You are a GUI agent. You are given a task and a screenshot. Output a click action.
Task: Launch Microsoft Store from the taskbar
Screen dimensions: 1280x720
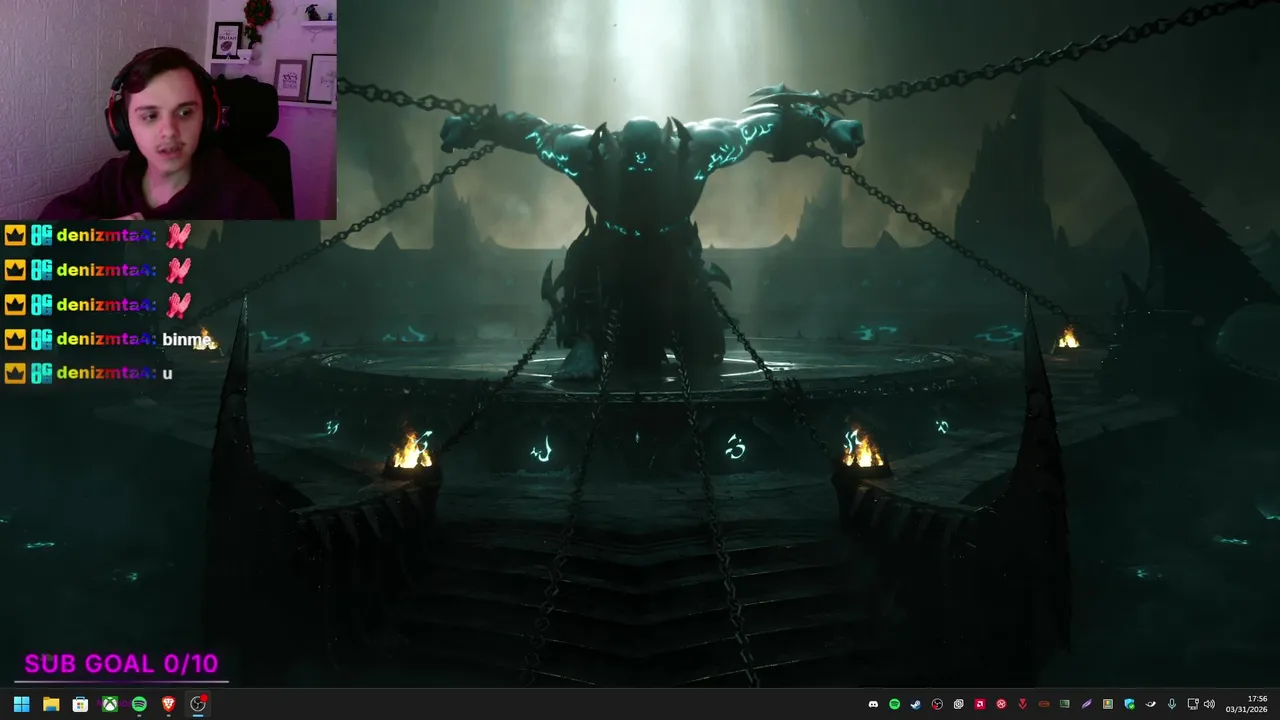click(80, 704)
